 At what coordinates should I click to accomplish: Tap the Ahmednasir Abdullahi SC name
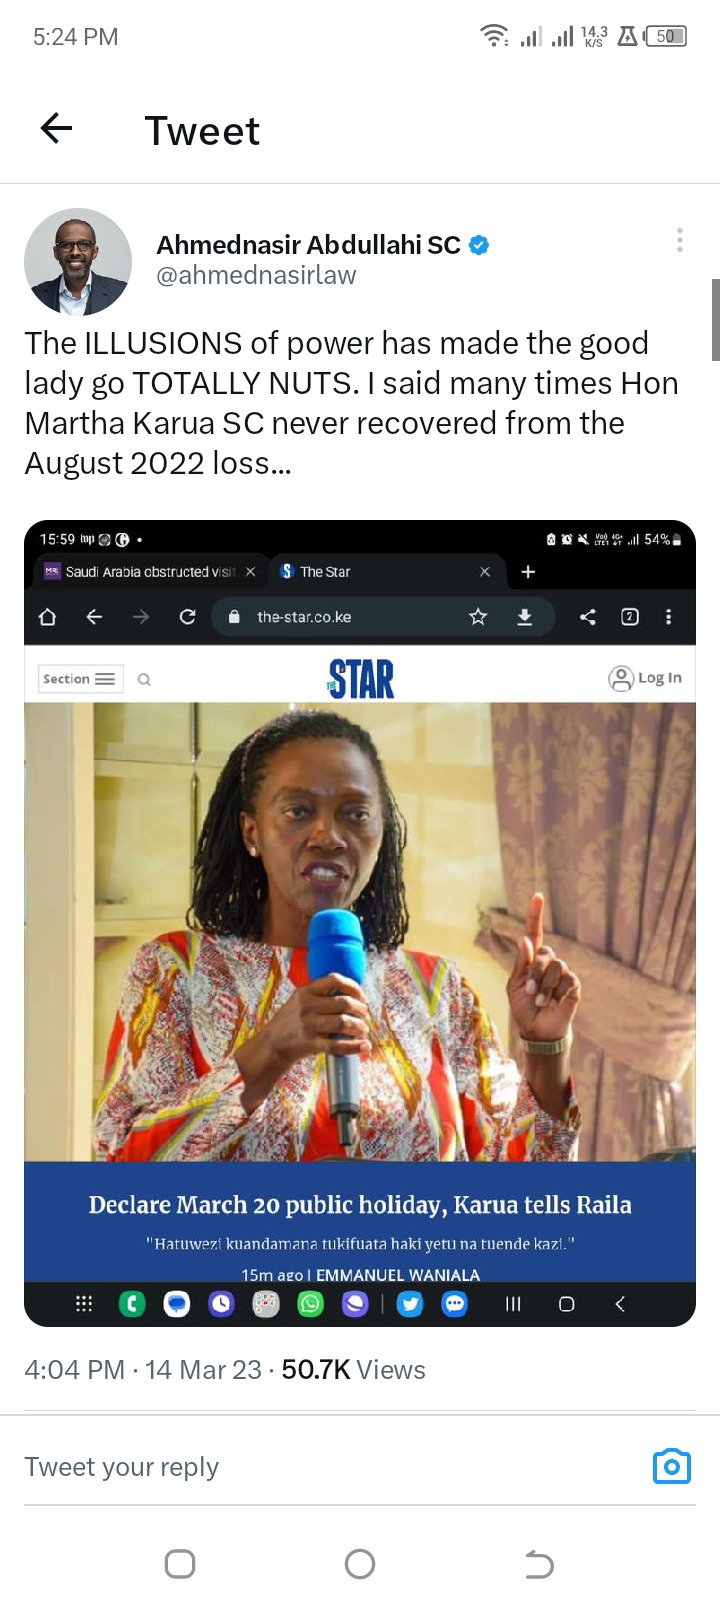click(x=308, y=245)
